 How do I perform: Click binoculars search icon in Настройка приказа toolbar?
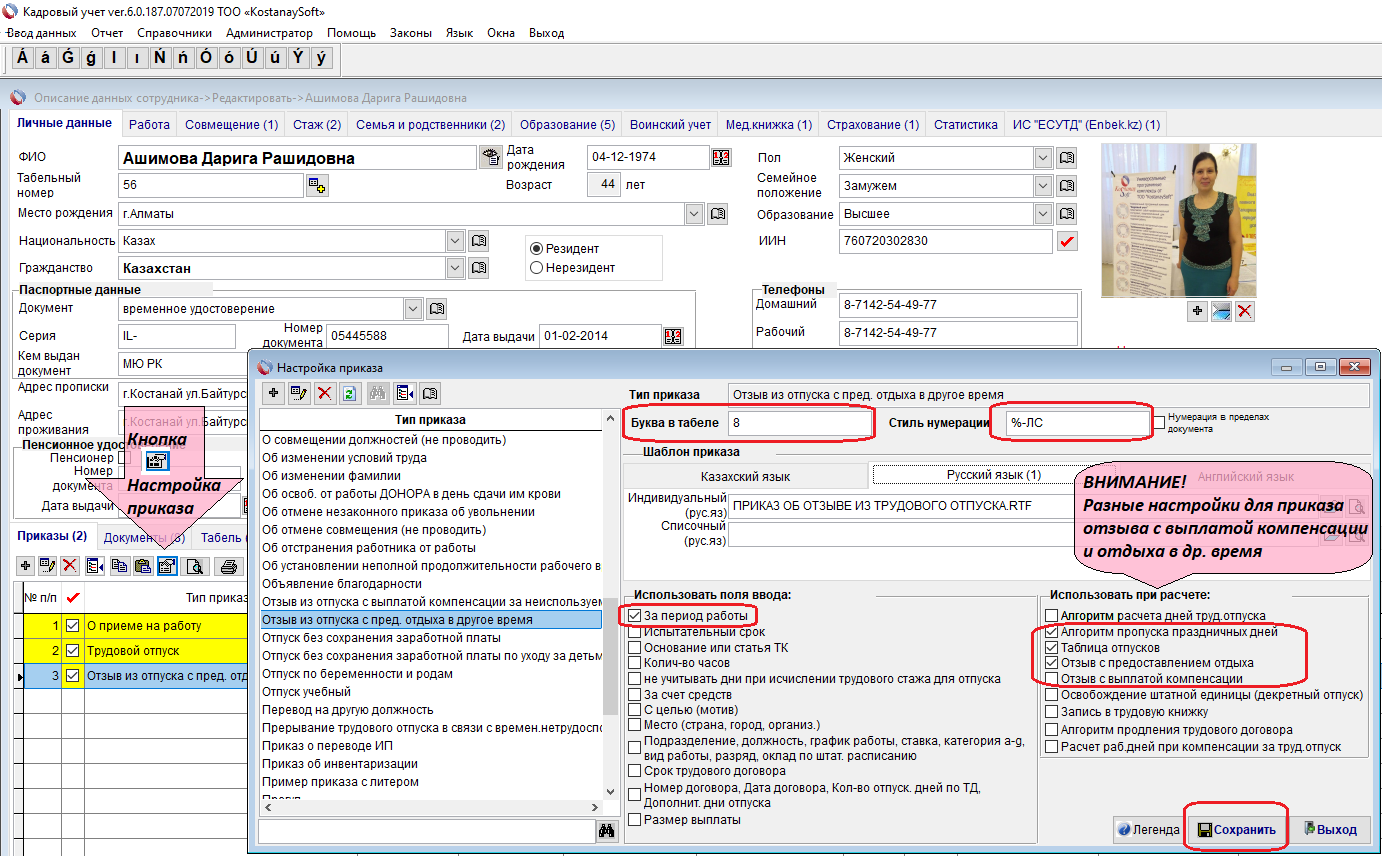point(378,393)
